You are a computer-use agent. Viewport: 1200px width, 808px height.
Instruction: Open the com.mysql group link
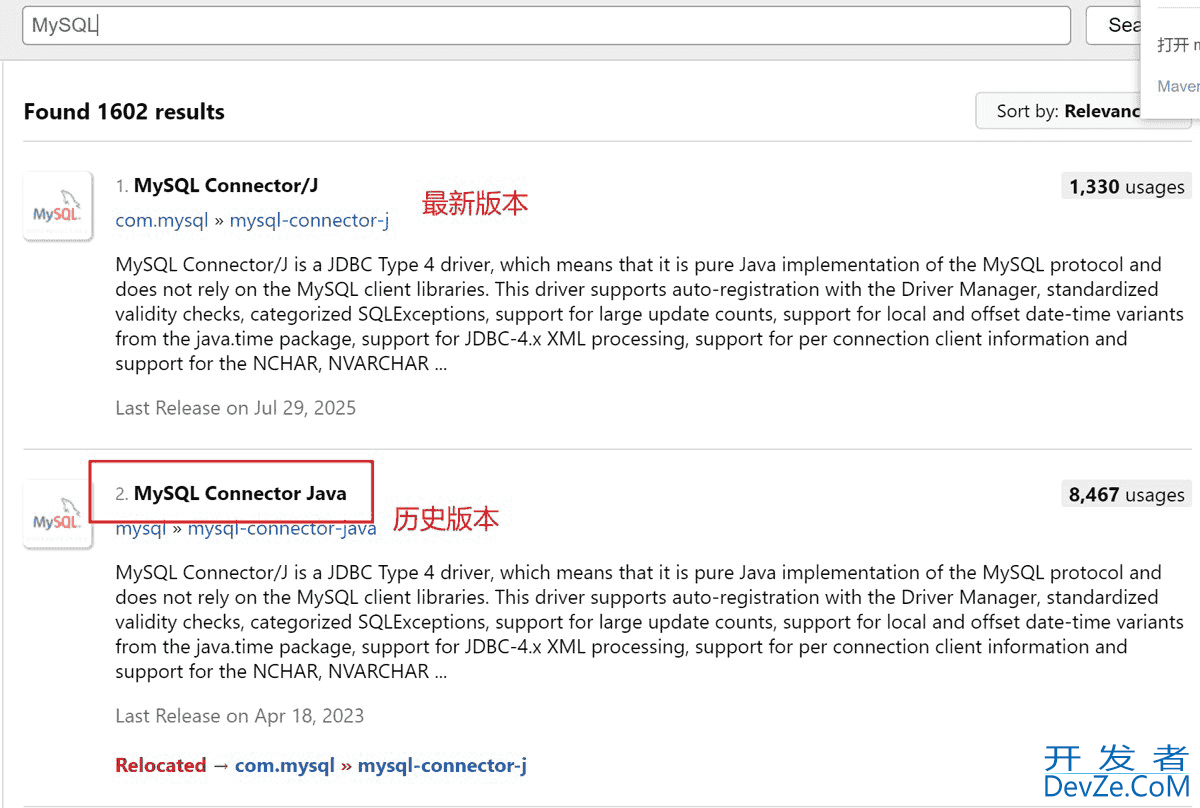(x=161, y=220)
